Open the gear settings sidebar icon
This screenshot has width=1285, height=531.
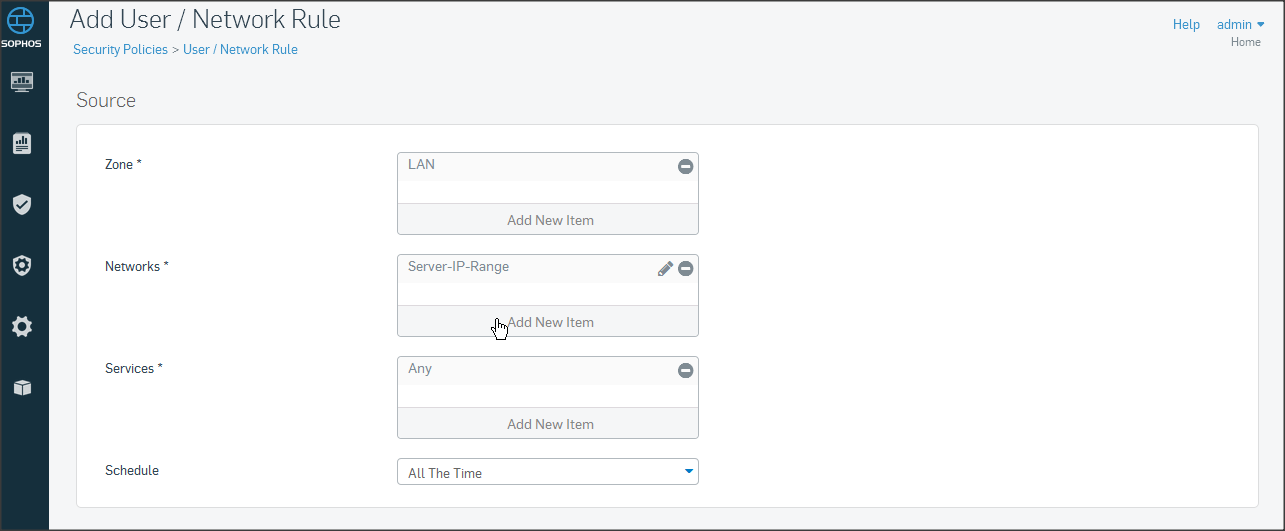pyautogui.click(x=22, y=326)
